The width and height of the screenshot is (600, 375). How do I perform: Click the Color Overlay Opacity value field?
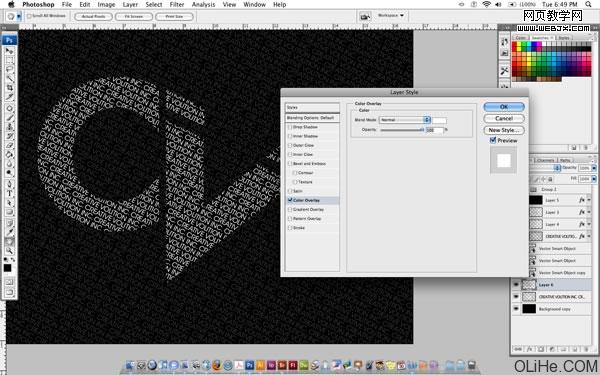434,130
